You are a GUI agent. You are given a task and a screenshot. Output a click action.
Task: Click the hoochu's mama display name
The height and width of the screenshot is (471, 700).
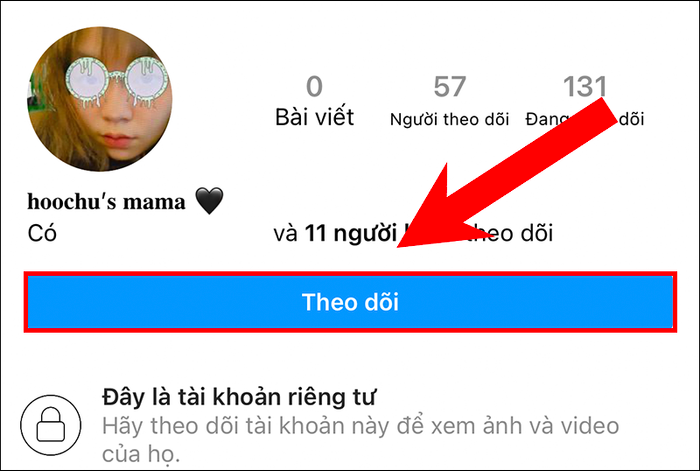[x=106, y=202]
